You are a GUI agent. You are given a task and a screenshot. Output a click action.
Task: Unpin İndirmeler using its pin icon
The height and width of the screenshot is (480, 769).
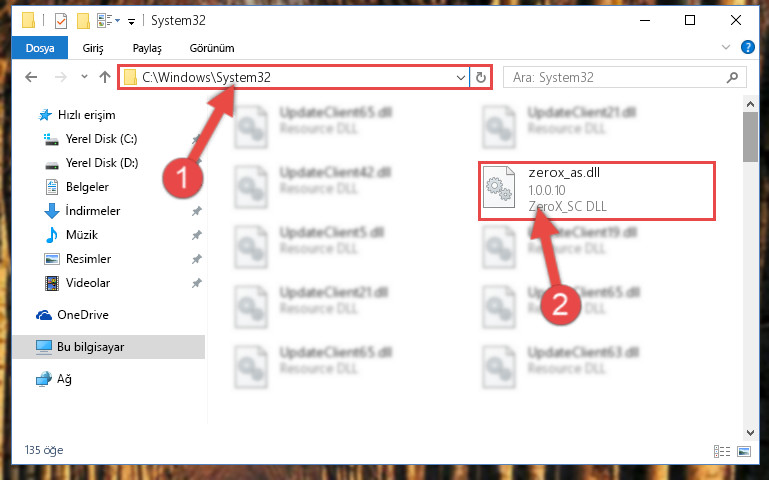click(x=196, y=211)
